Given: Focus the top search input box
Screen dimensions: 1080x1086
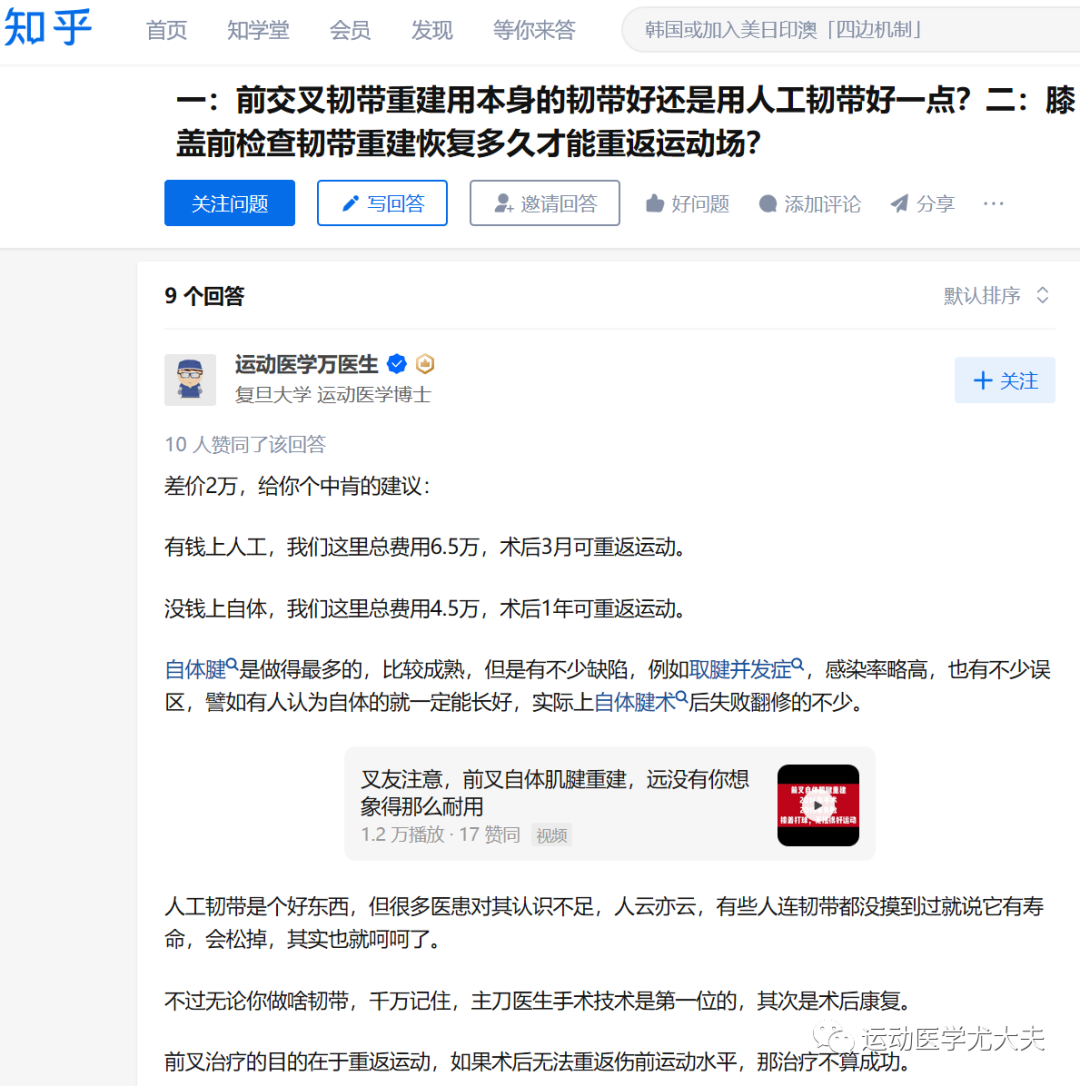Looking at the screenshot, I should pos(850,30).
